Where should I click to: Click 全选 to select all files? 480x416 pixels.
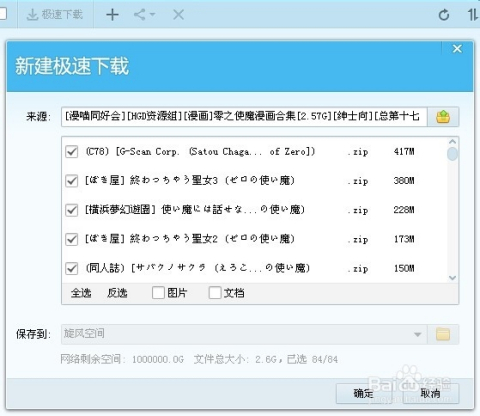point(81,293)
